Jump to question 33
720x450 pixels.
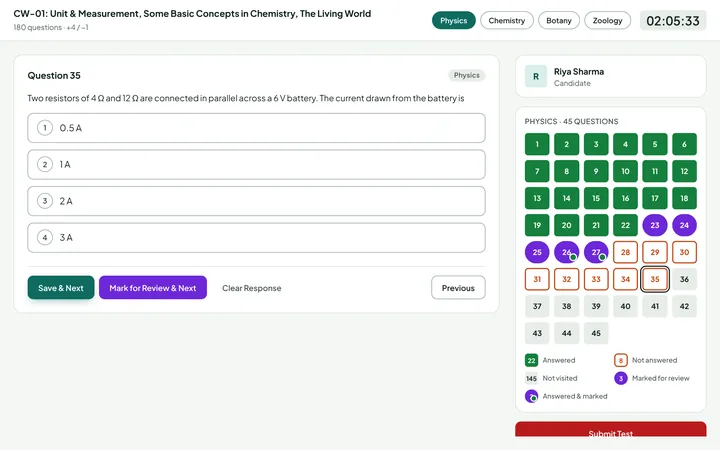point(596,279)
